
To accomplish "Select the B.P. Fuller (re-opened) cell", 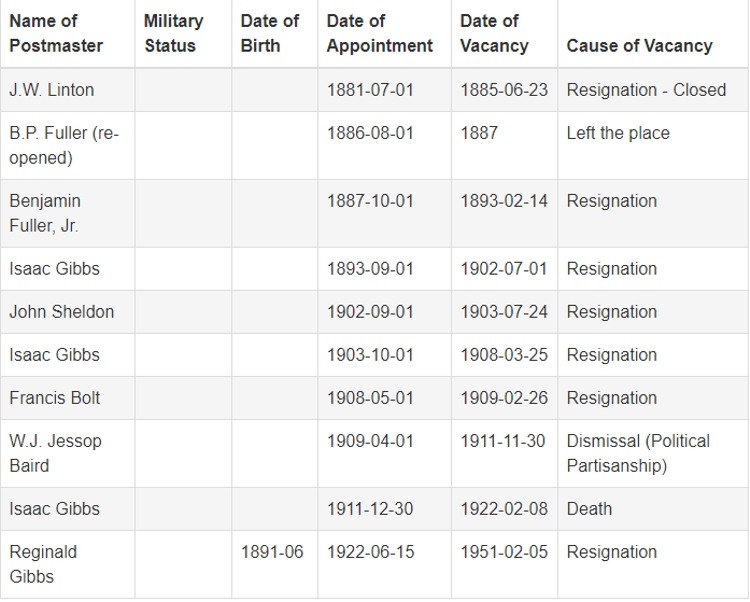I will [x=67, y=145].
